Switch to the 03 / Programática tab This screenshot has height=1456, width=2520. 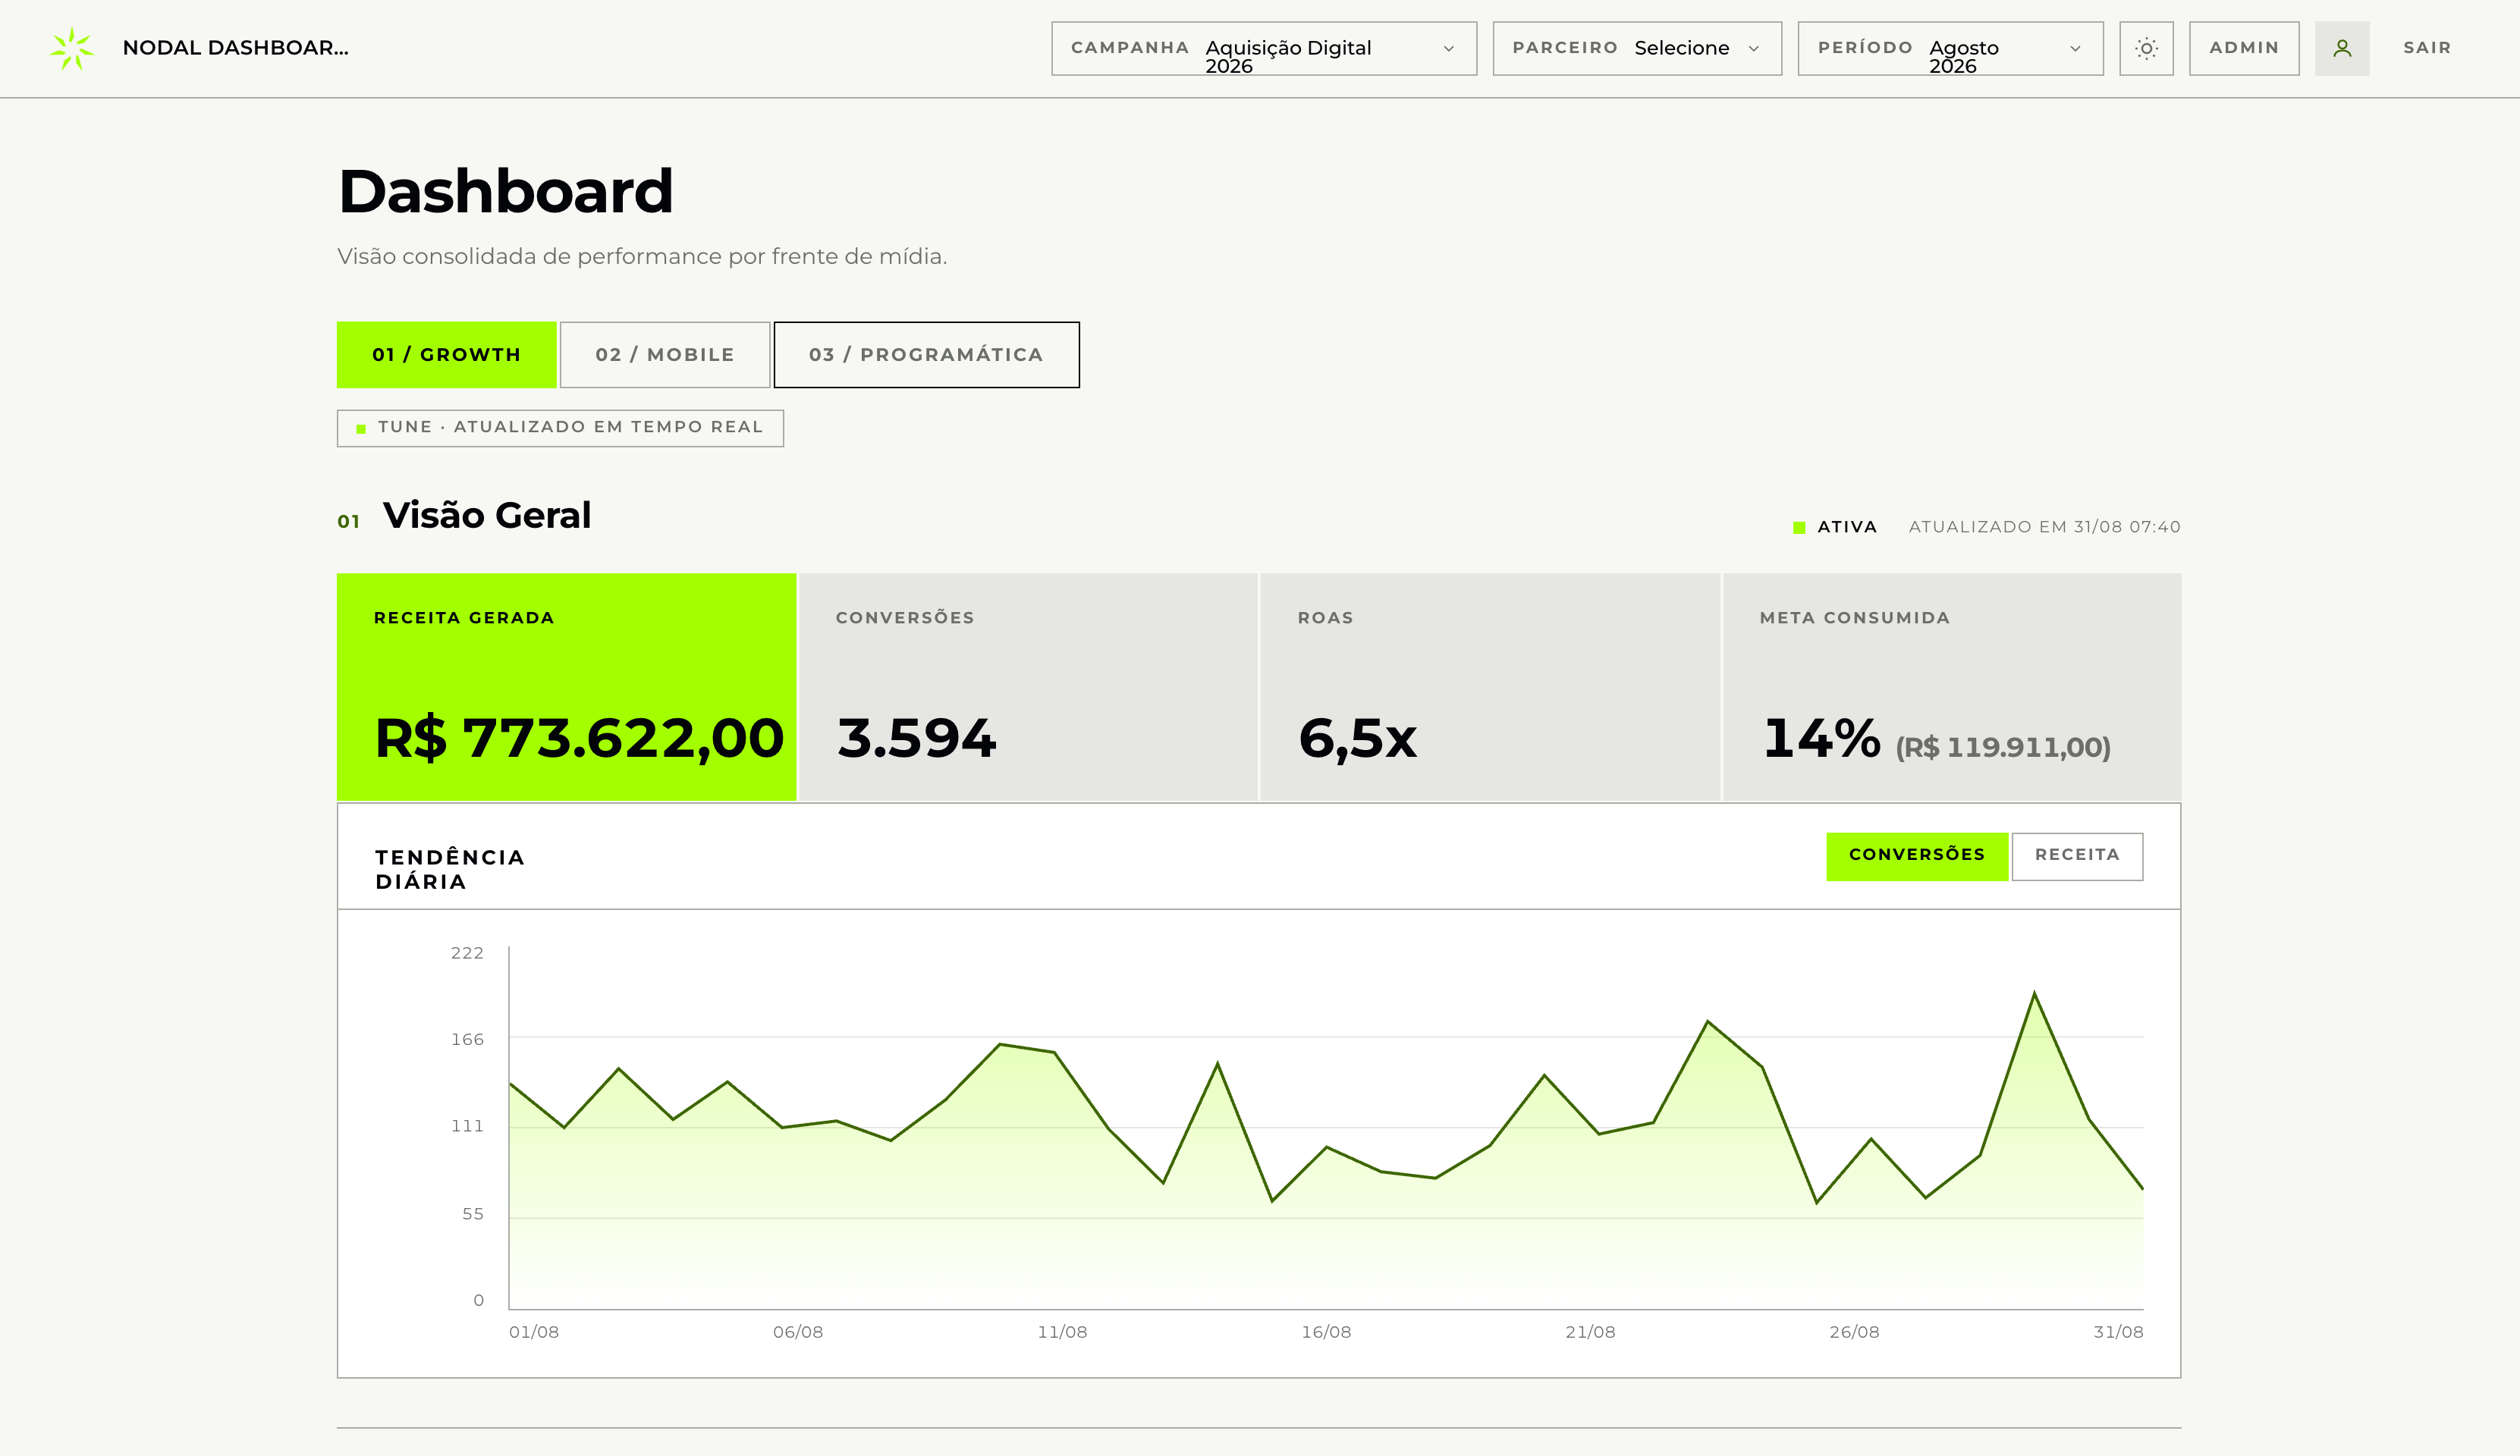(x=926, y=355)
